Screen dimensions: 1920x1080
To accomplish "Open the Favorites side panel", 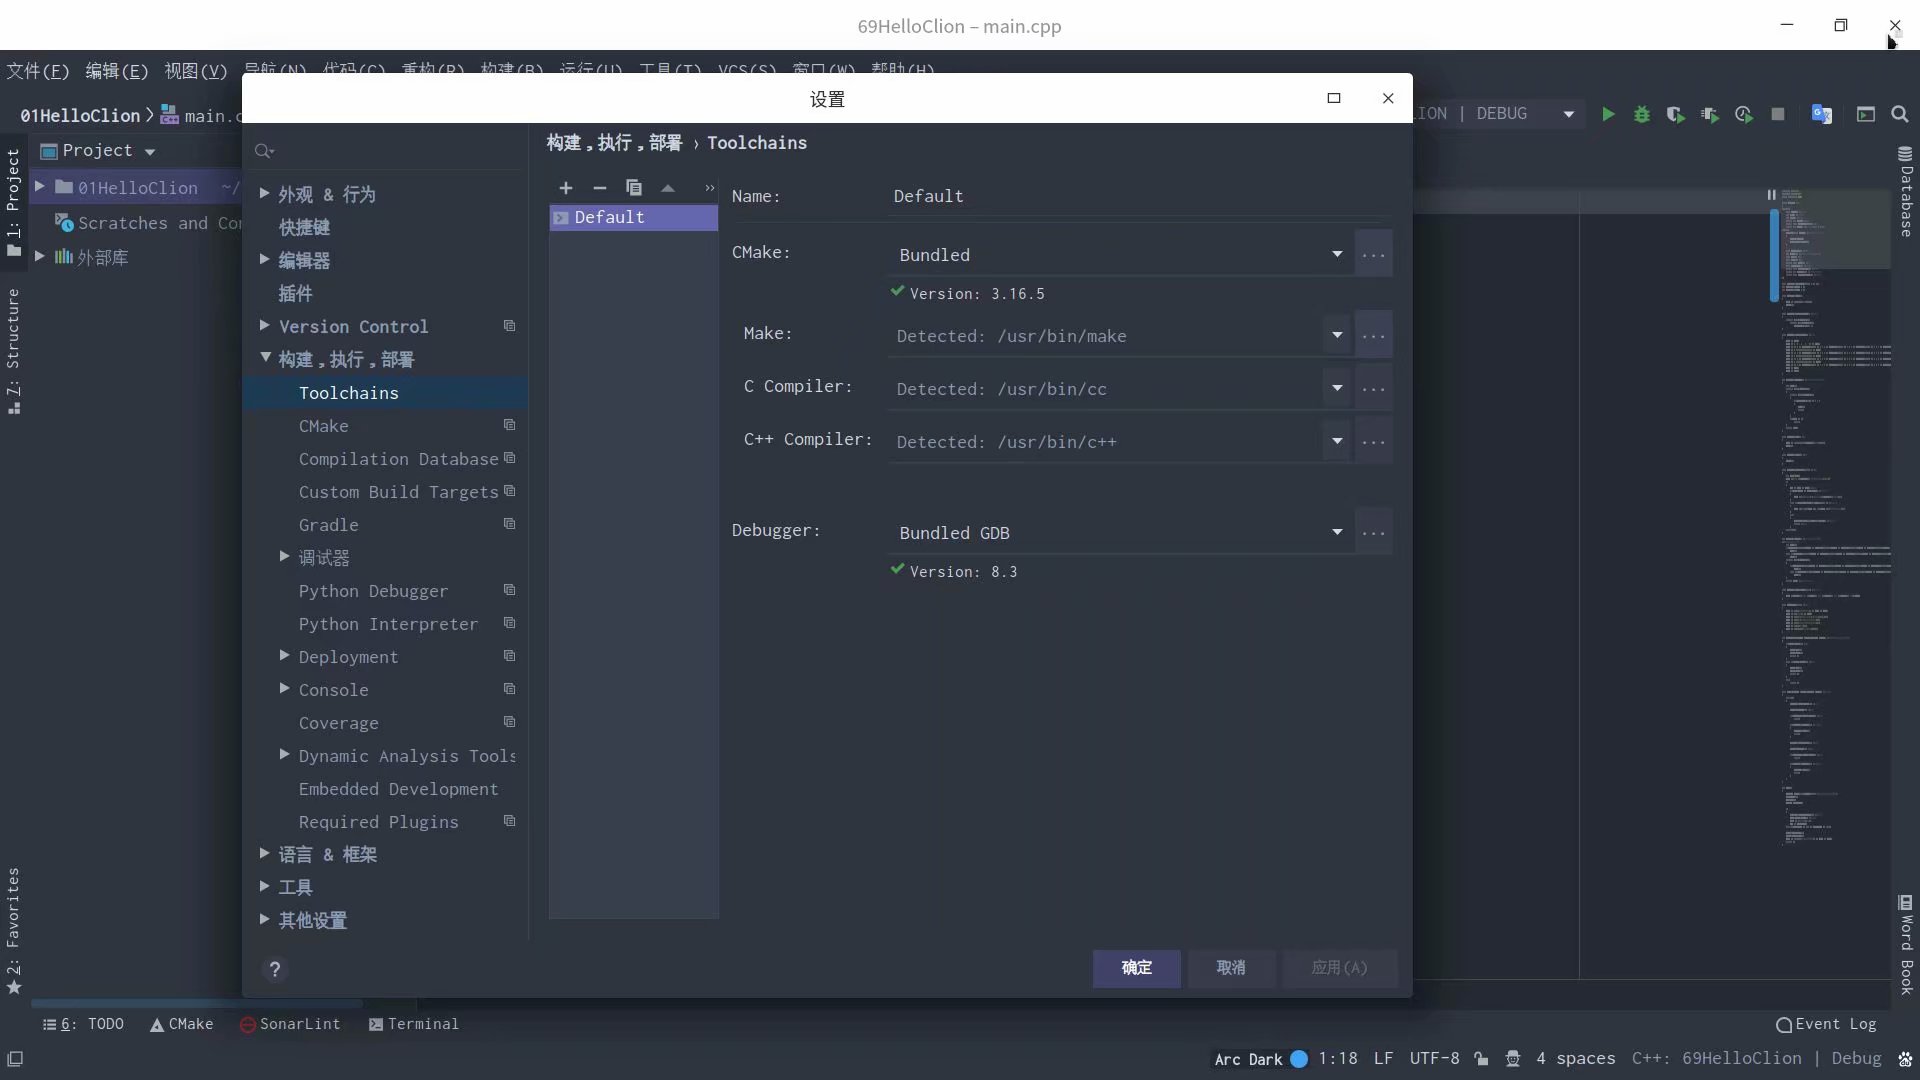I will (13, 930).
